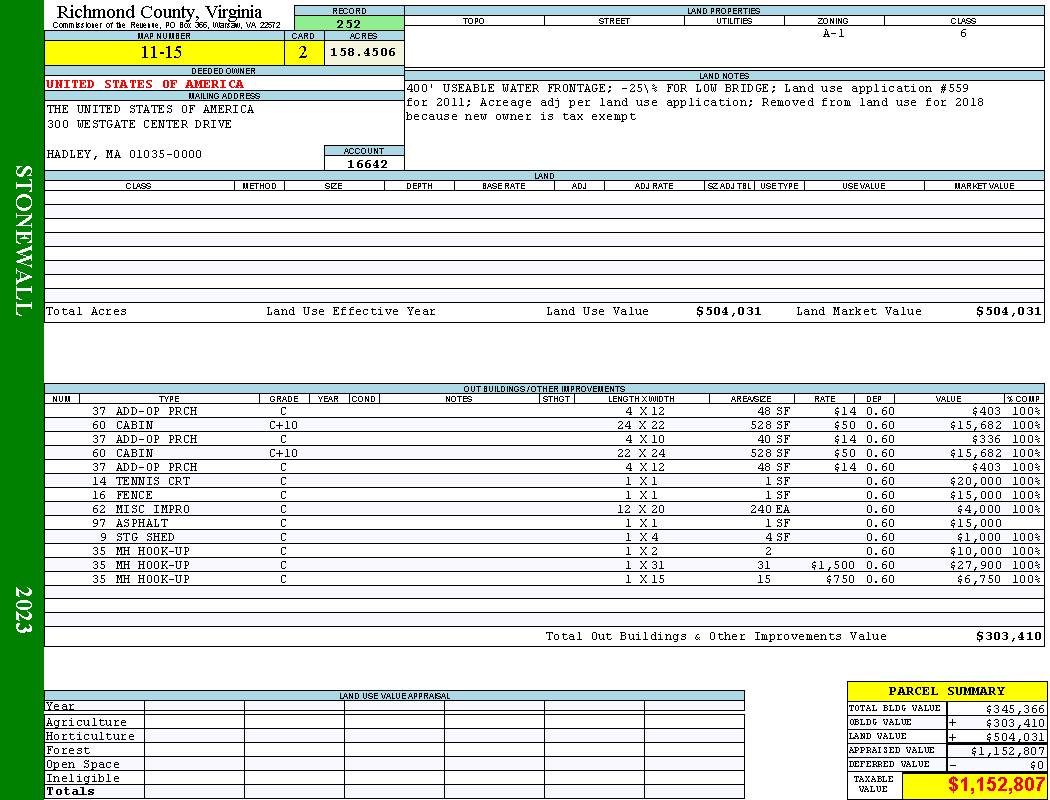Screen dimensions: 1050x800
Task: Click the APPRAISED VALUE $1,152,807
Action: point(1007,751)
